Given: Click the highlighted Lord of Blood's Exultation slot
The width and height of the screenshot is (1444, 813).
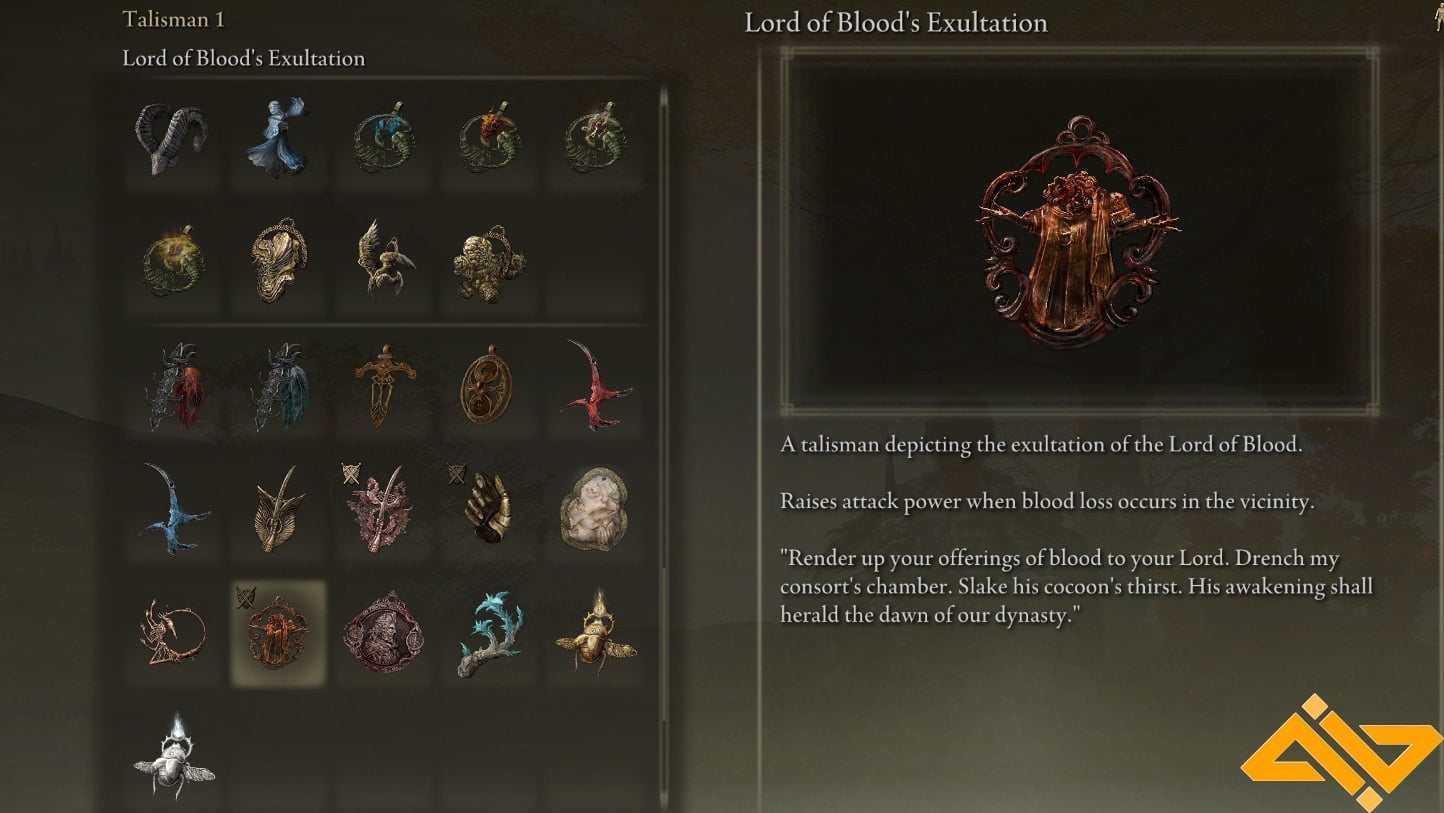Looking at the screenshot, I should pos(279,633).
